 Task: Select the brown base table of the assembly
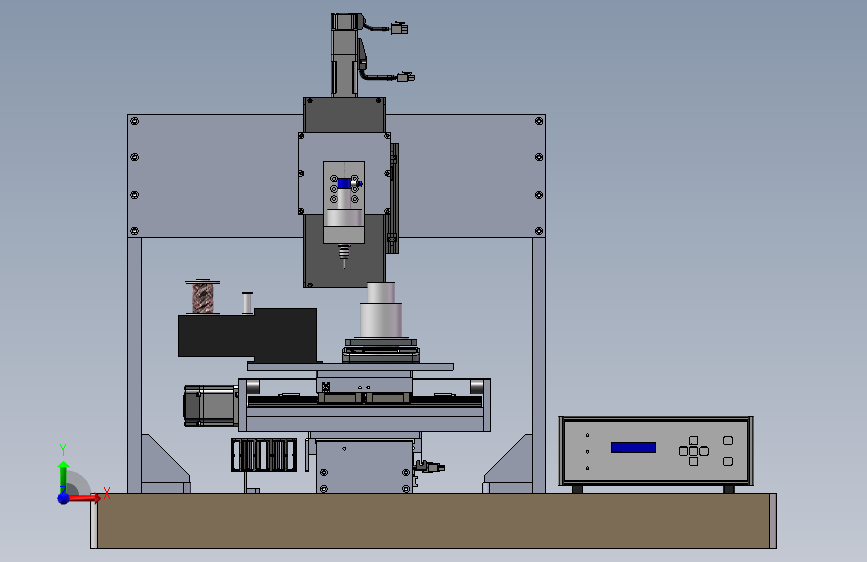pyautogui.click(x=434, y=521)
